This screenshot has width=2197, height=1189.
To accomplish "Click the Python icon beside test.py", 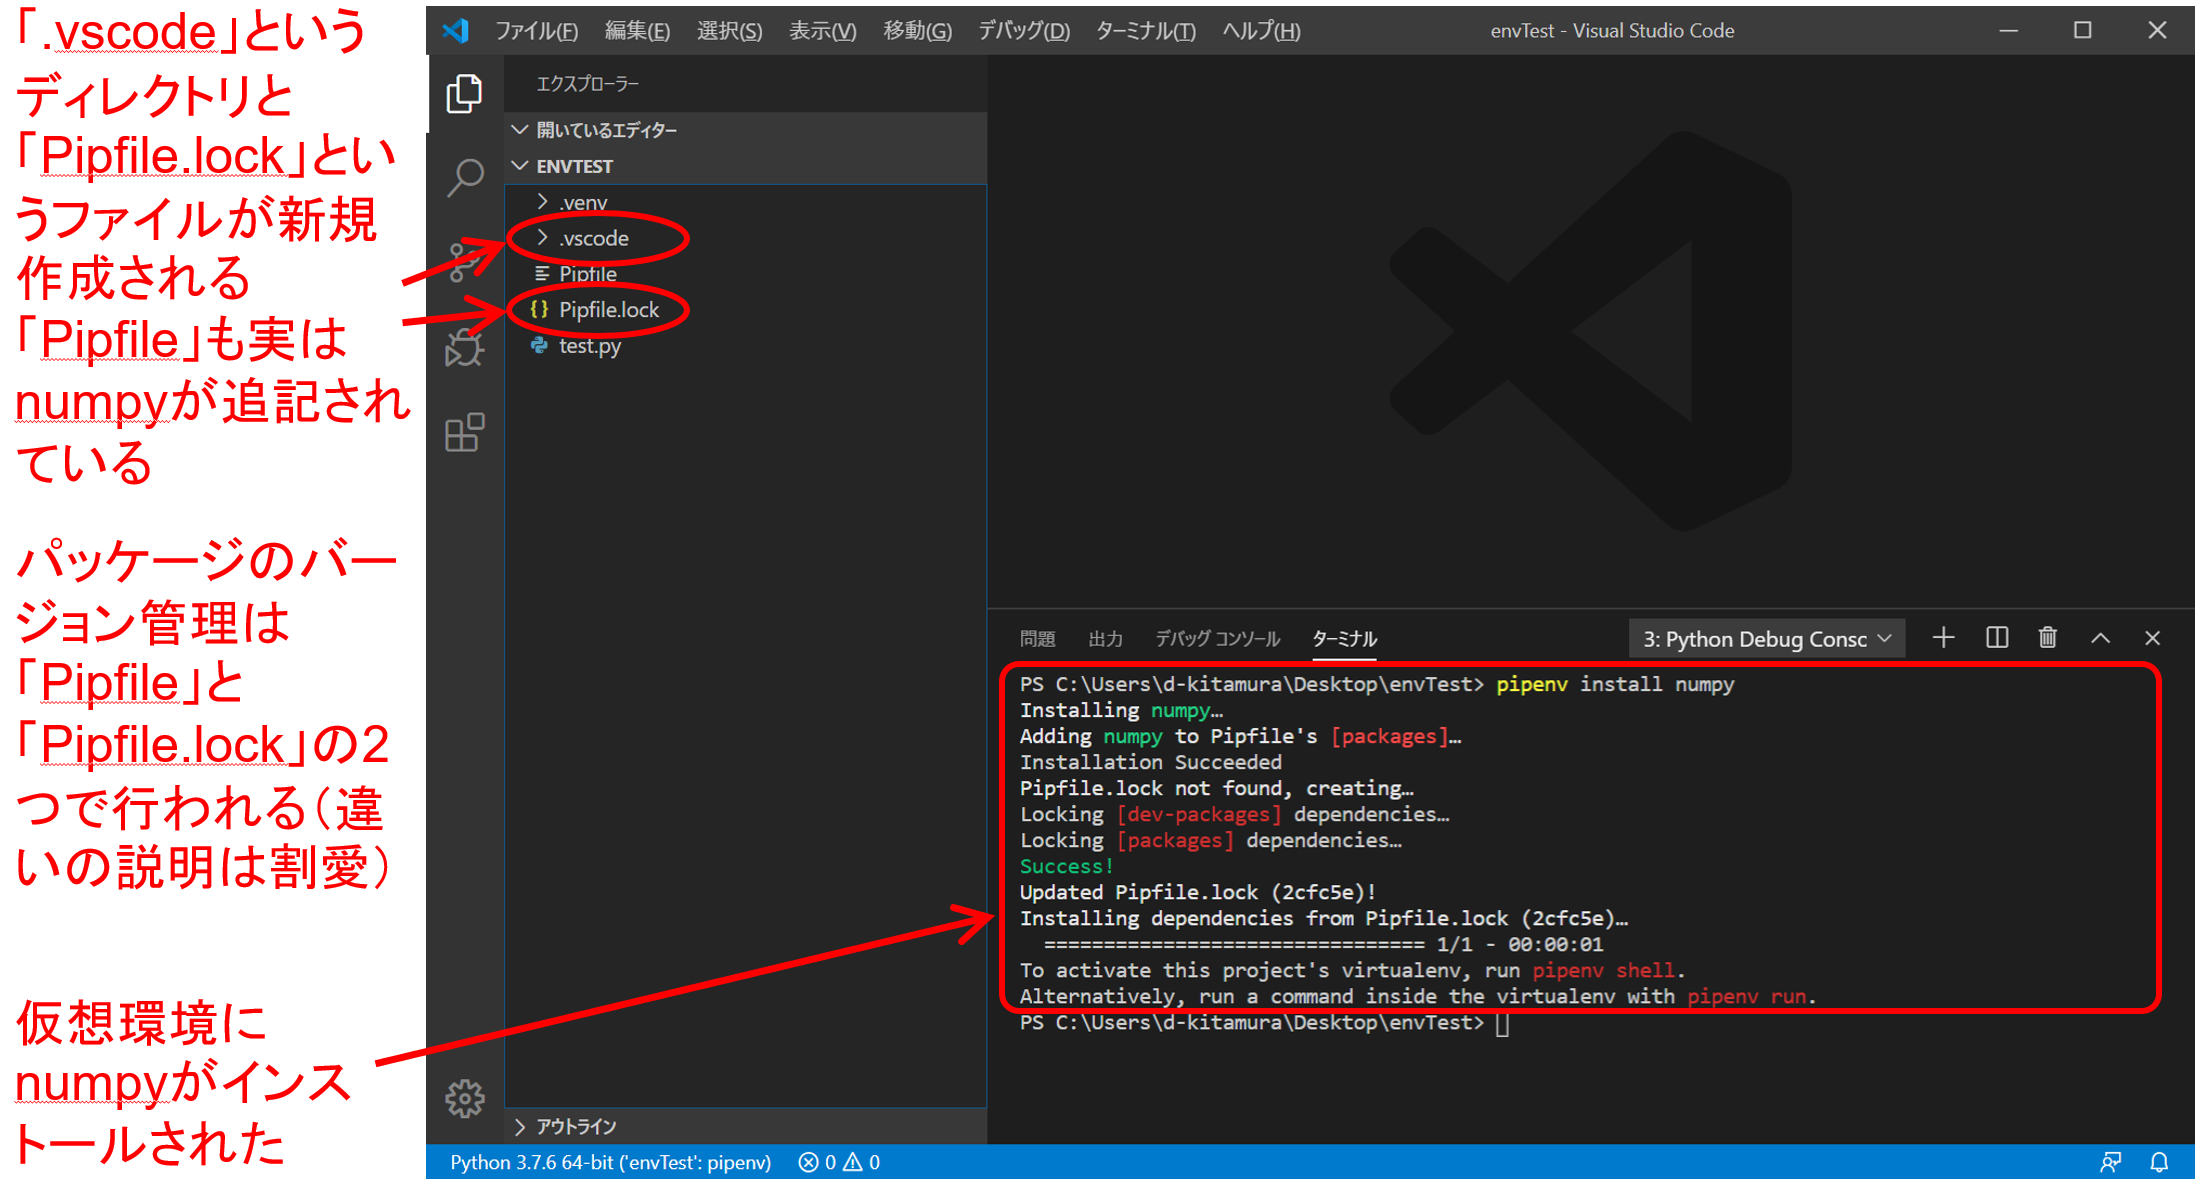I will tap(539, 346).
